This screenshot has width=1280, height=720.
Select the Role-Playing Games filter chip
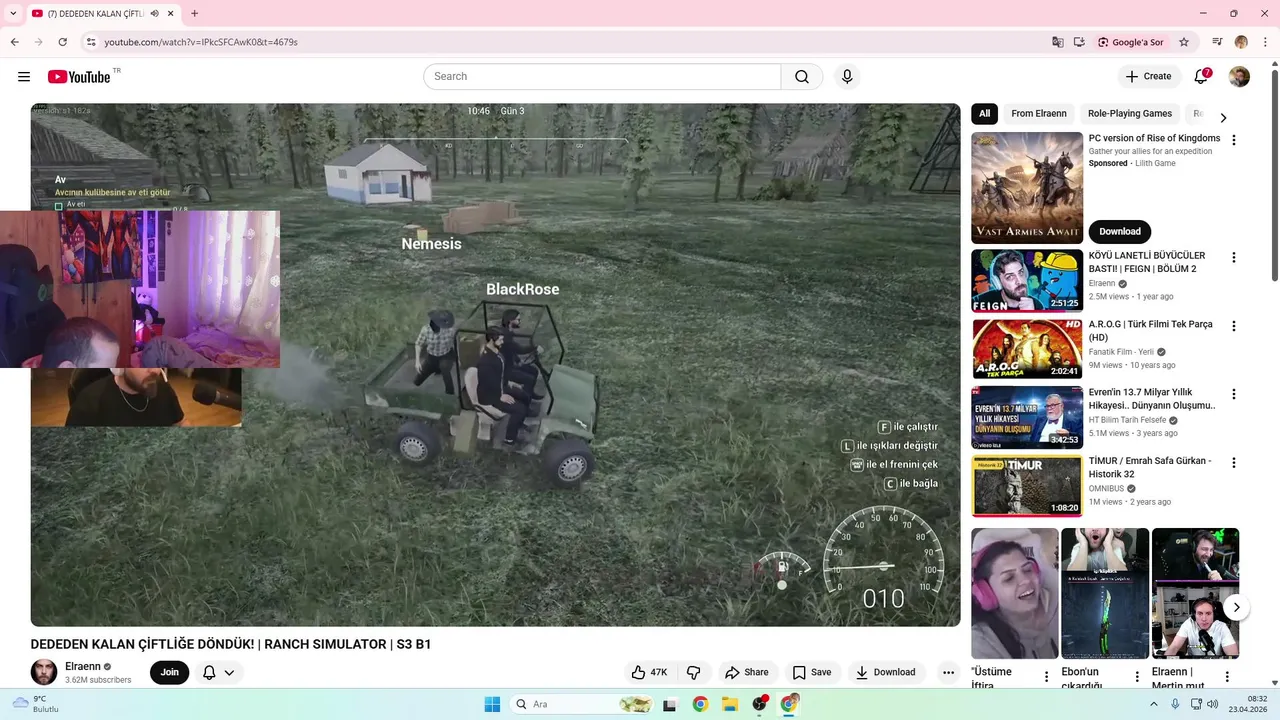click(x=1129, y=114)
